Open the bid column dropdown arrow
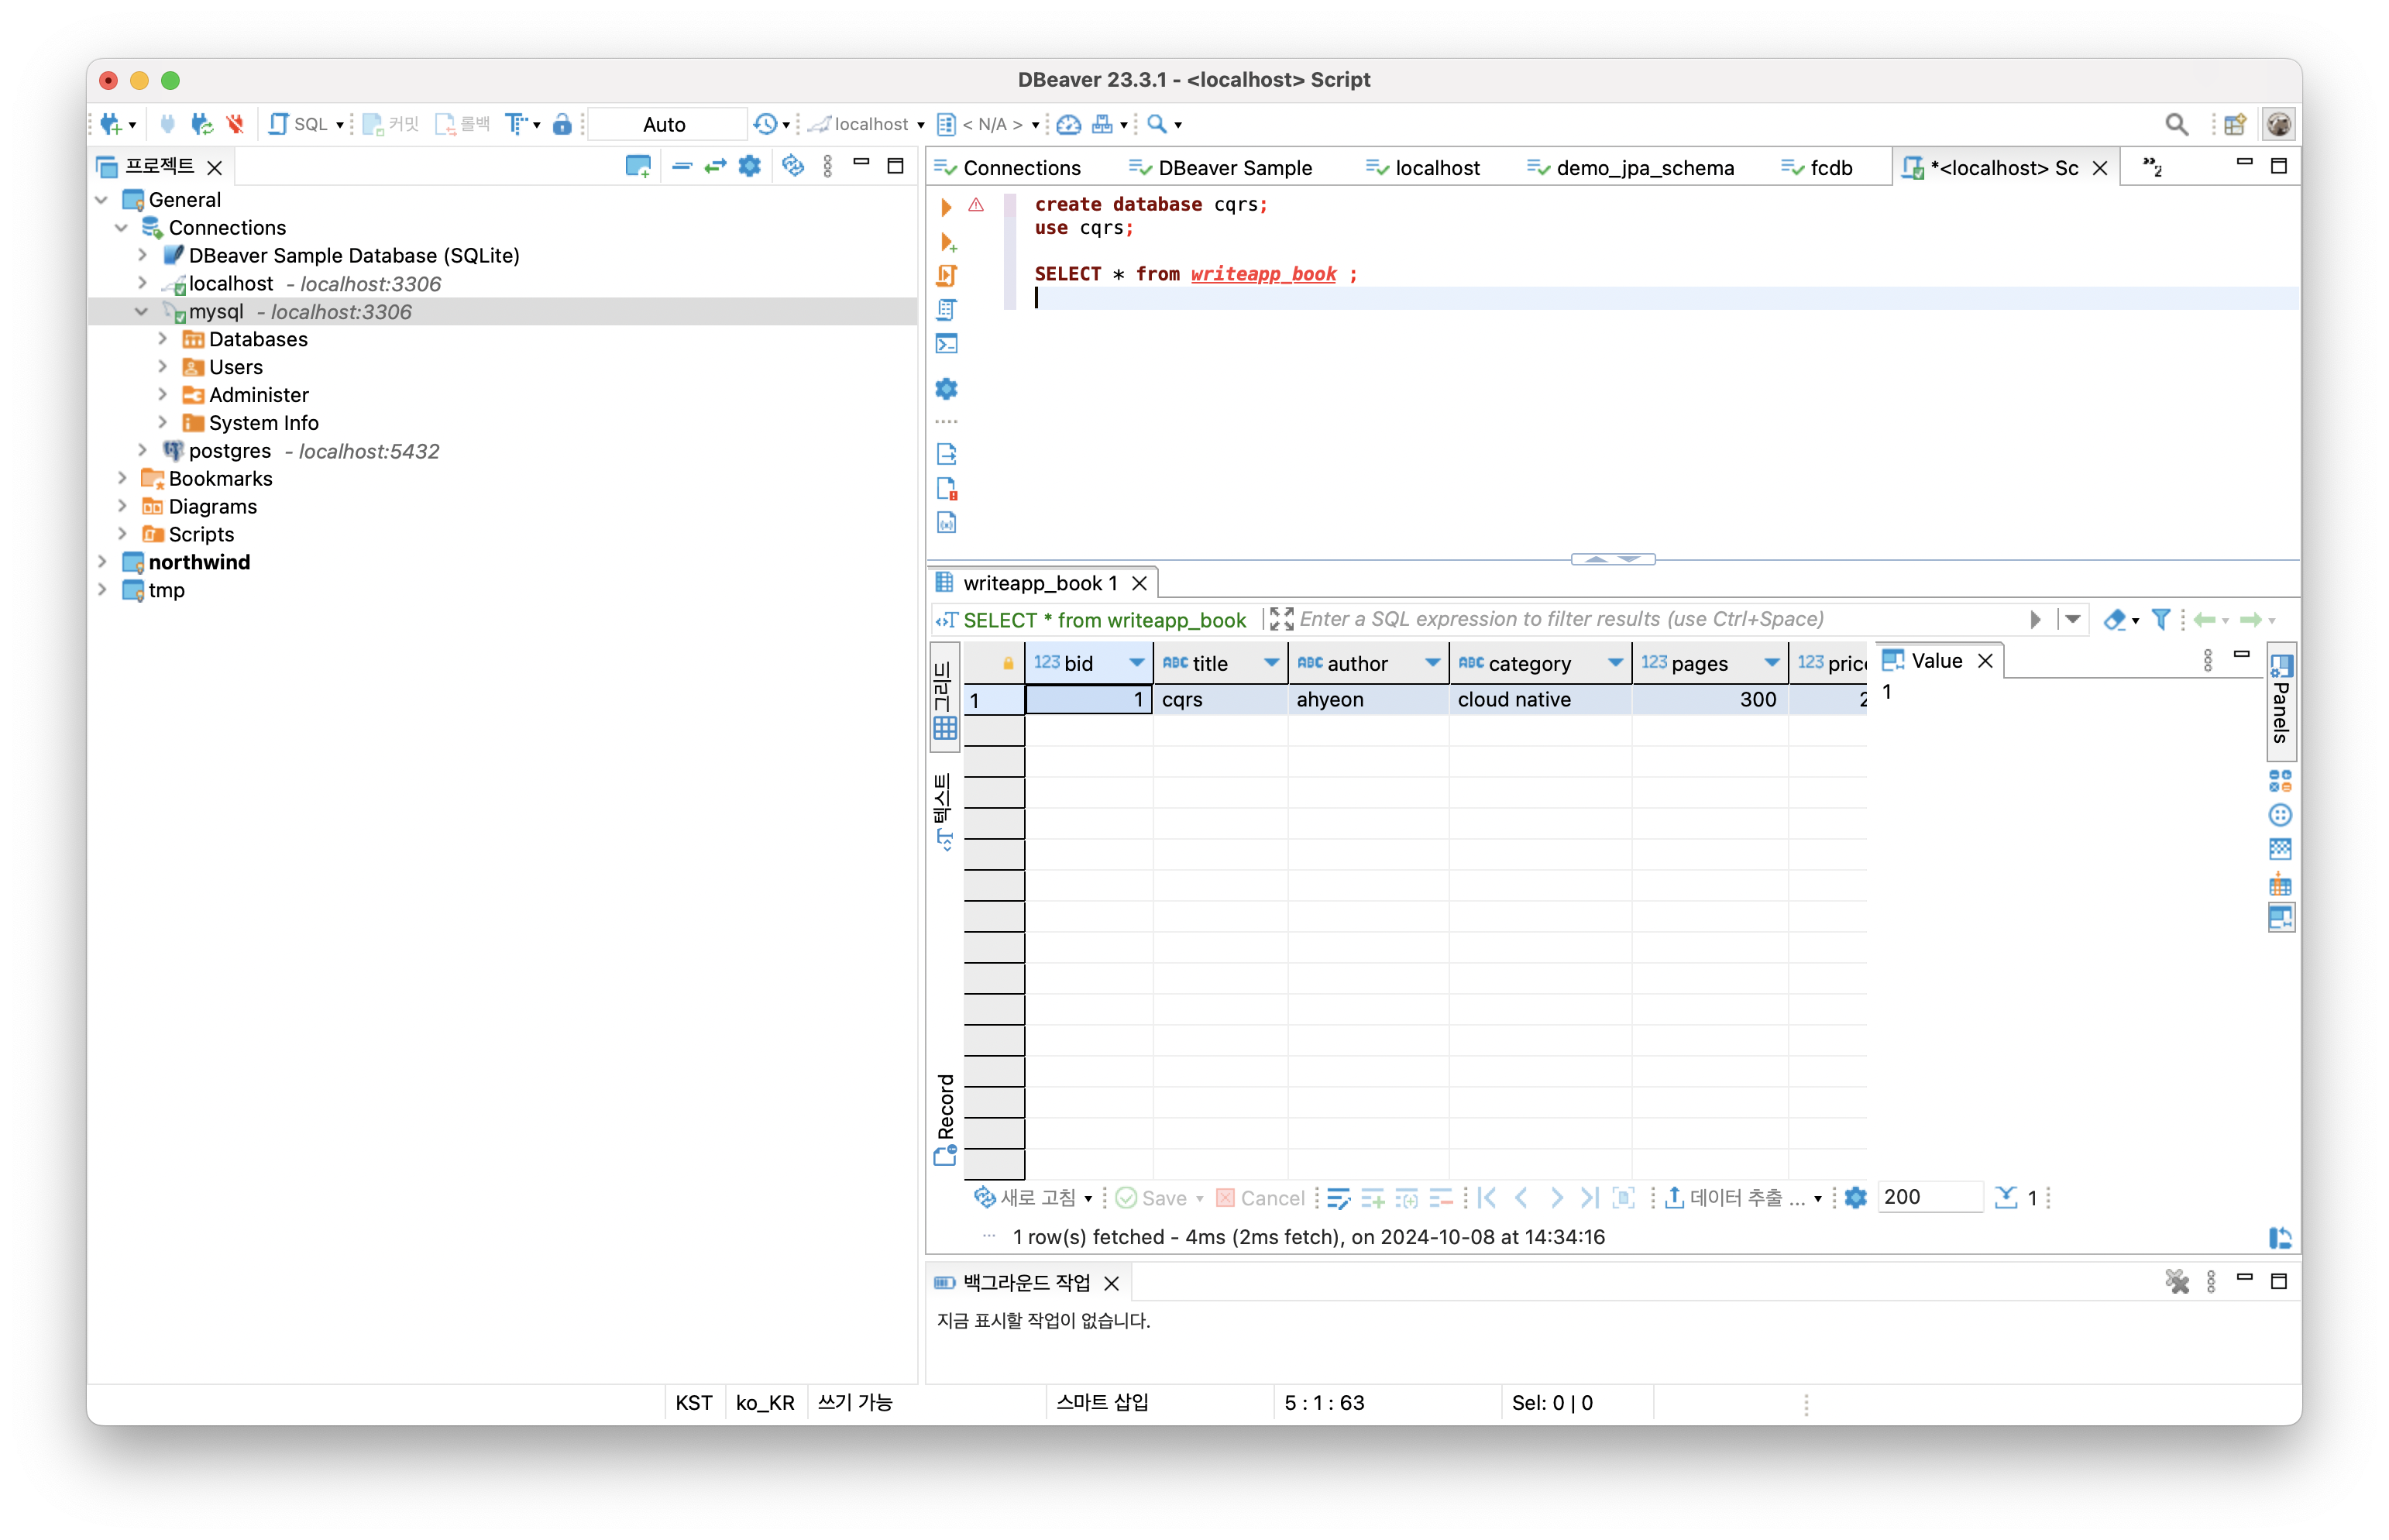Viewport: 2389px width, 1540px height. pyautogui.click(x=1136, y=663)
